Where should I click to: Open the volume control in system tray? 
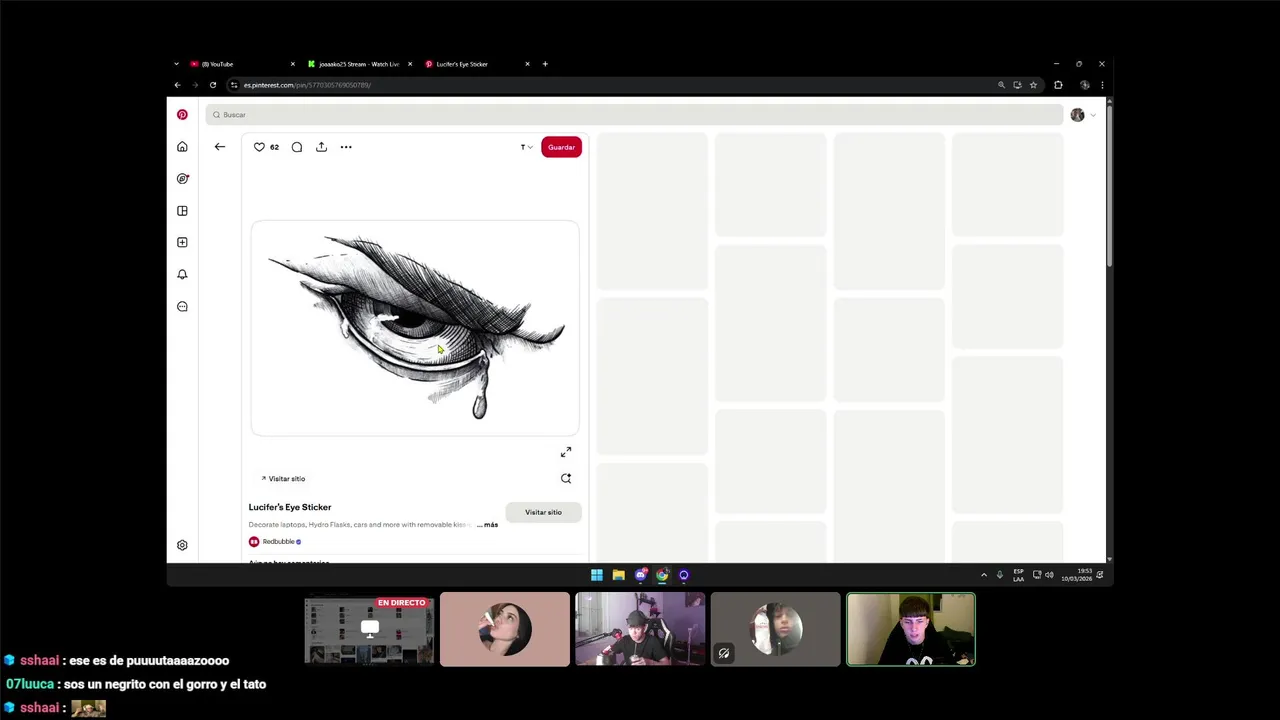(1049, 575)
